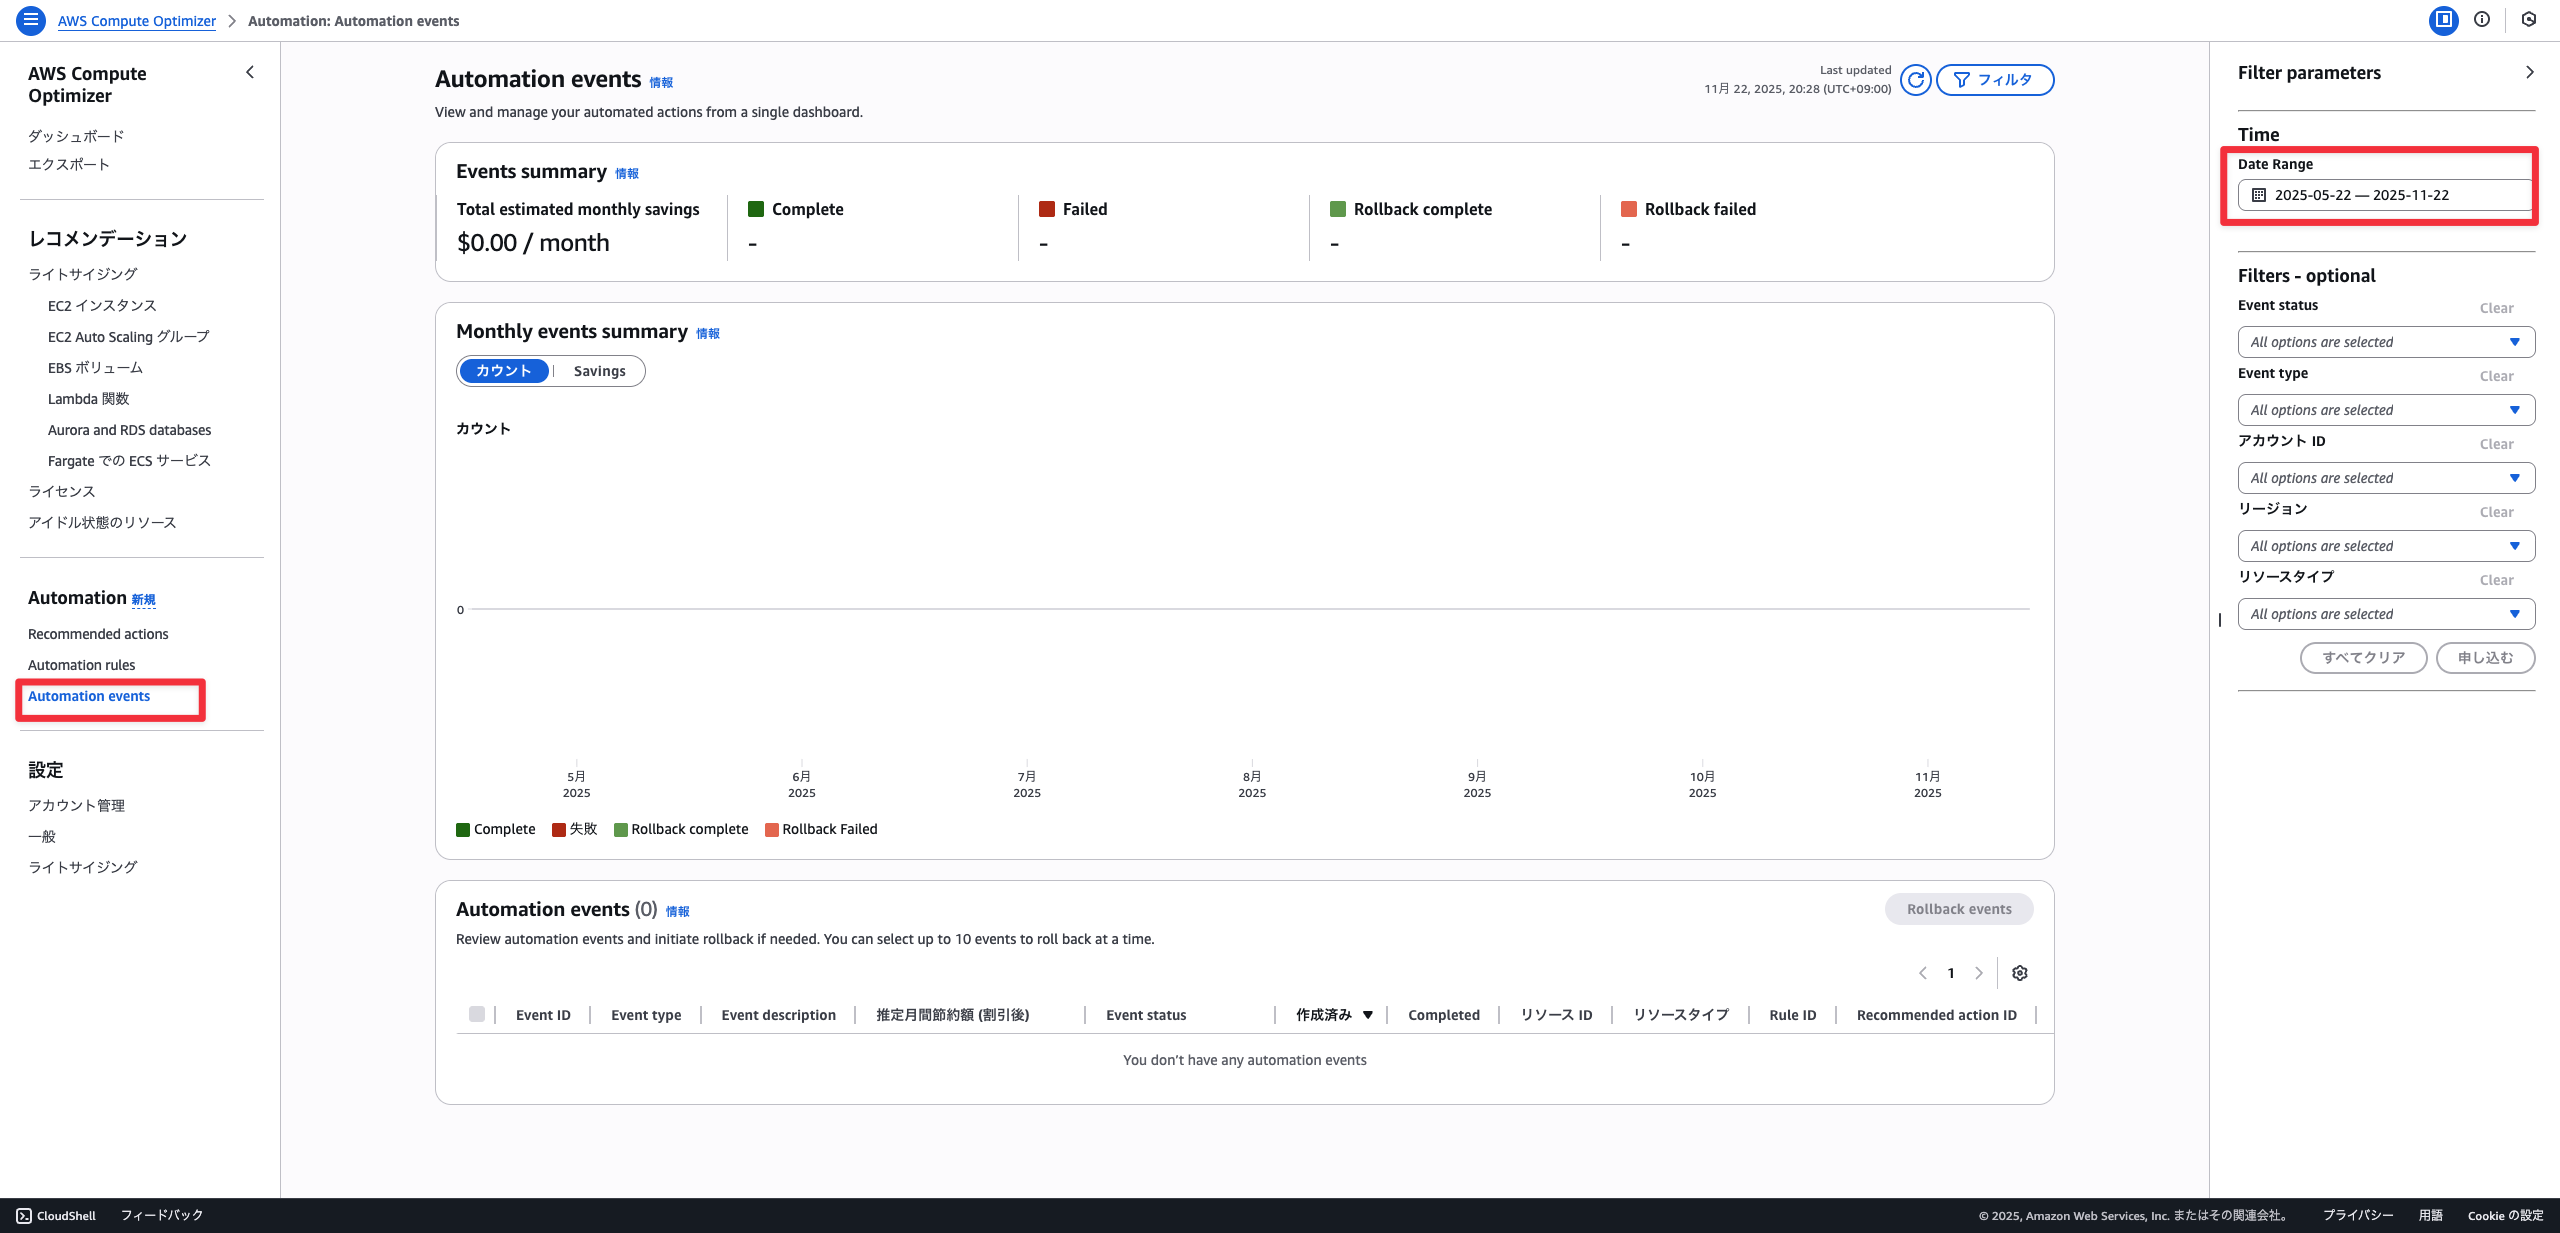Screen dimensions: 2560x1233
Task: Collapse the AWS Compute Optimizer sidebar
Action: 250,72
